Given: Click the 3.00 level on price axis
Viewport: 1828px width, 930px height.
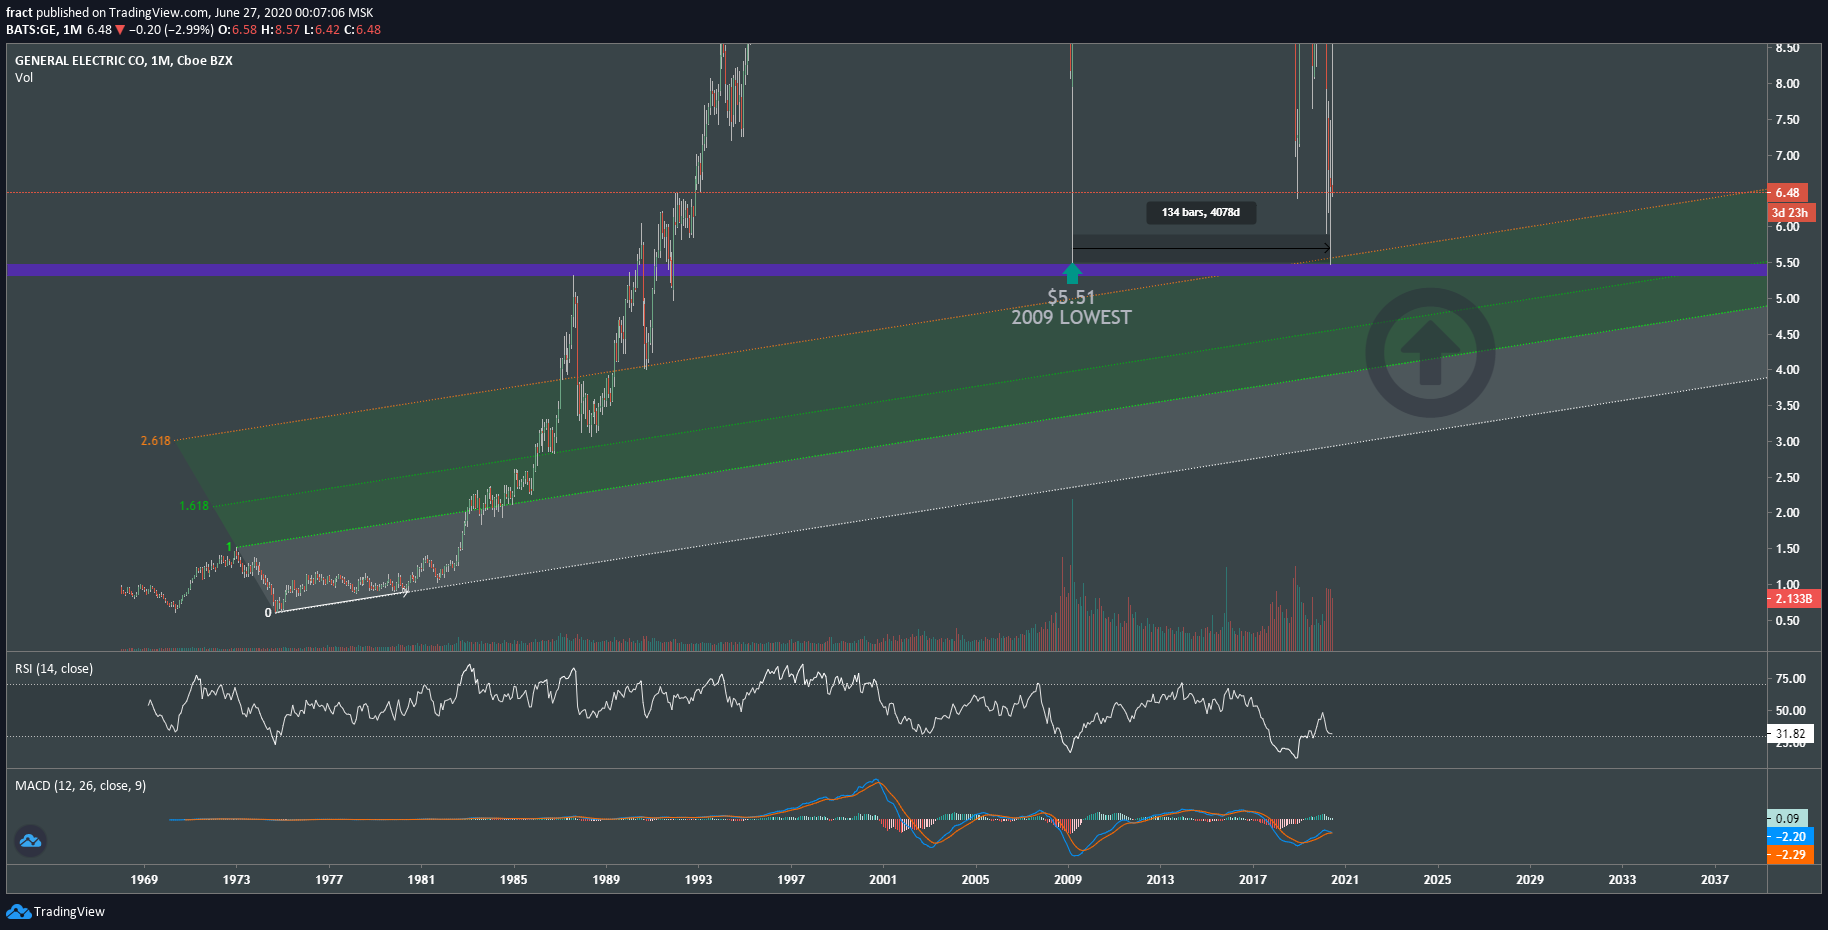Looking at the screenshot, I should point(1787,442).
